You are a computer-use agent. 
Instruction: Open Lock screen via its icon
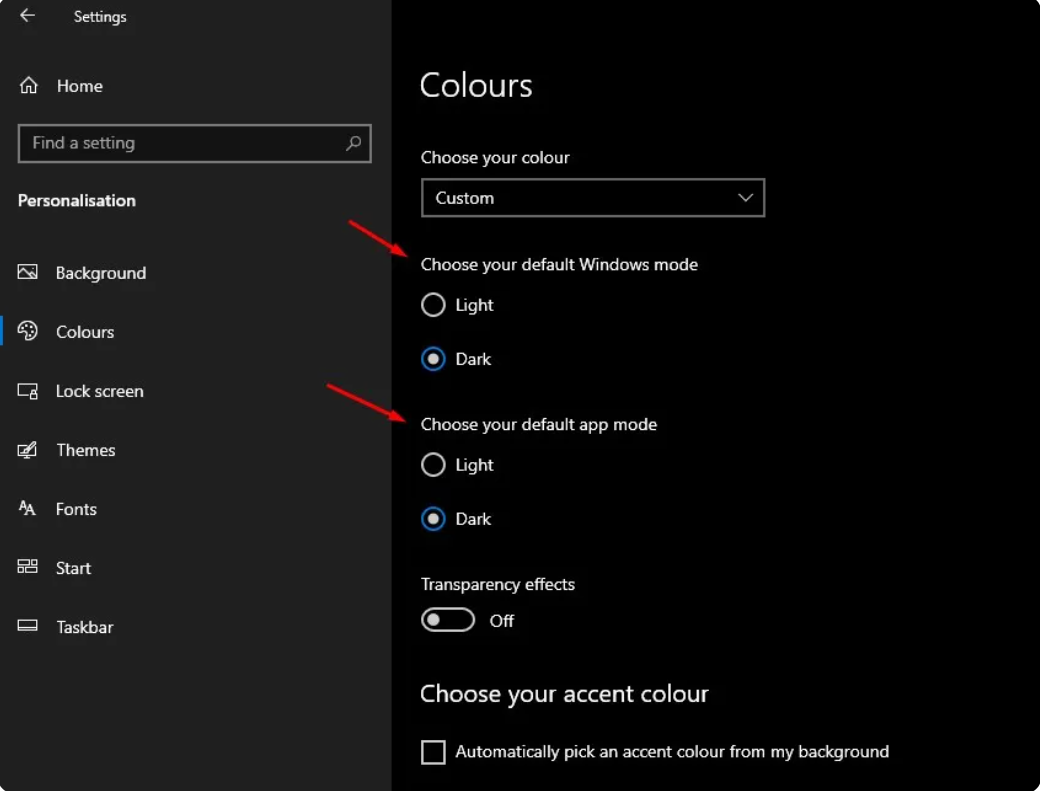coord(28,391)
